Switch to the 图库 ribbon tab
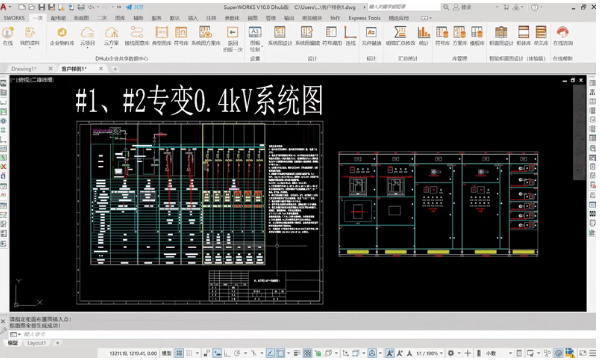The width and height of the screenshot is (600, 360). [120, 18]
